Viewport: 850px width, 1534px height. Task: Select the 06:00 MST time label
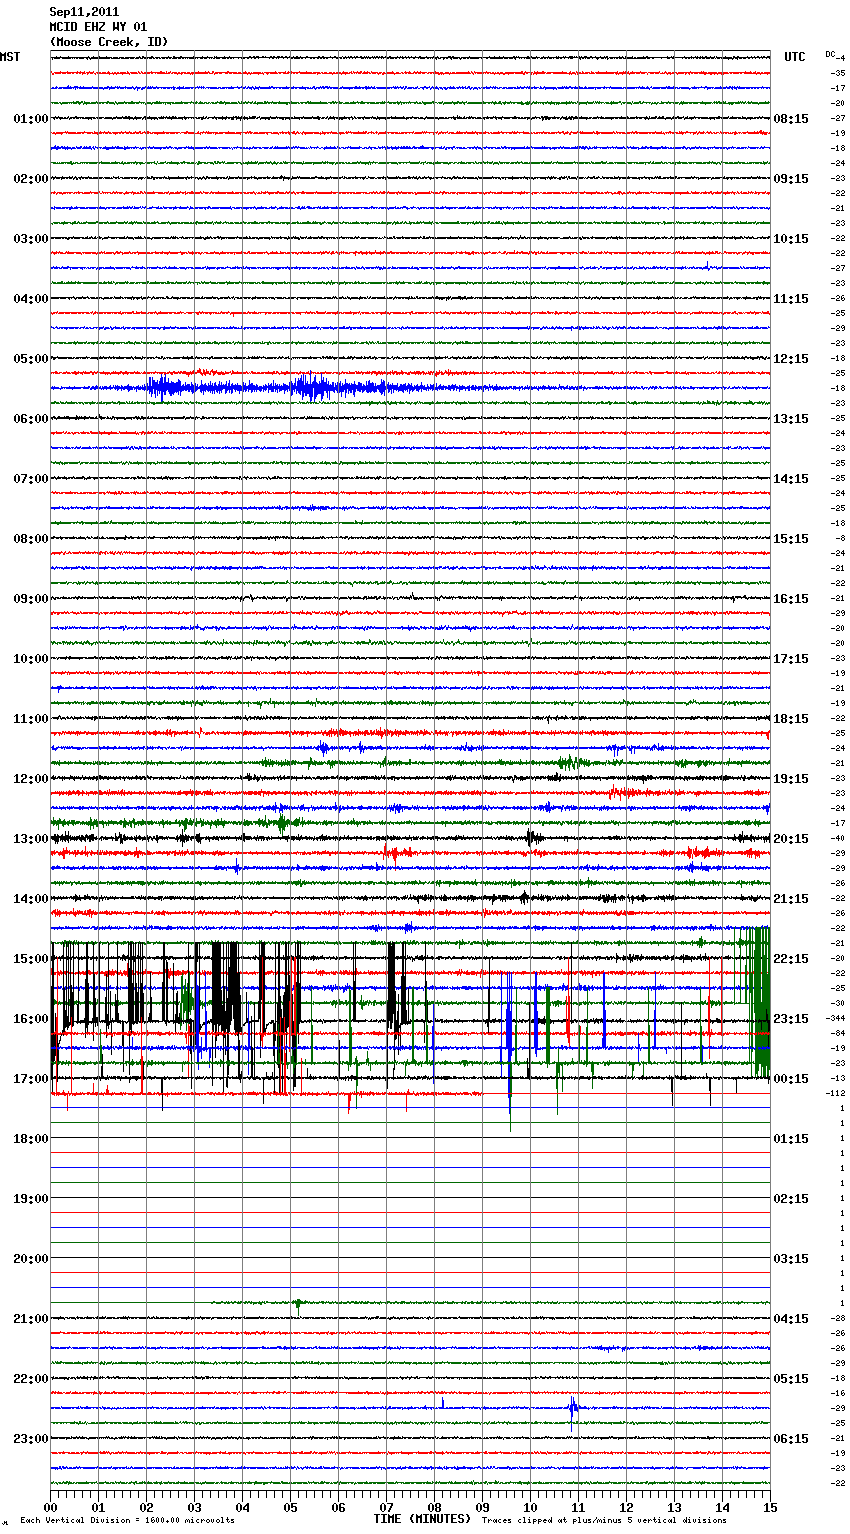tap(31, 419)
